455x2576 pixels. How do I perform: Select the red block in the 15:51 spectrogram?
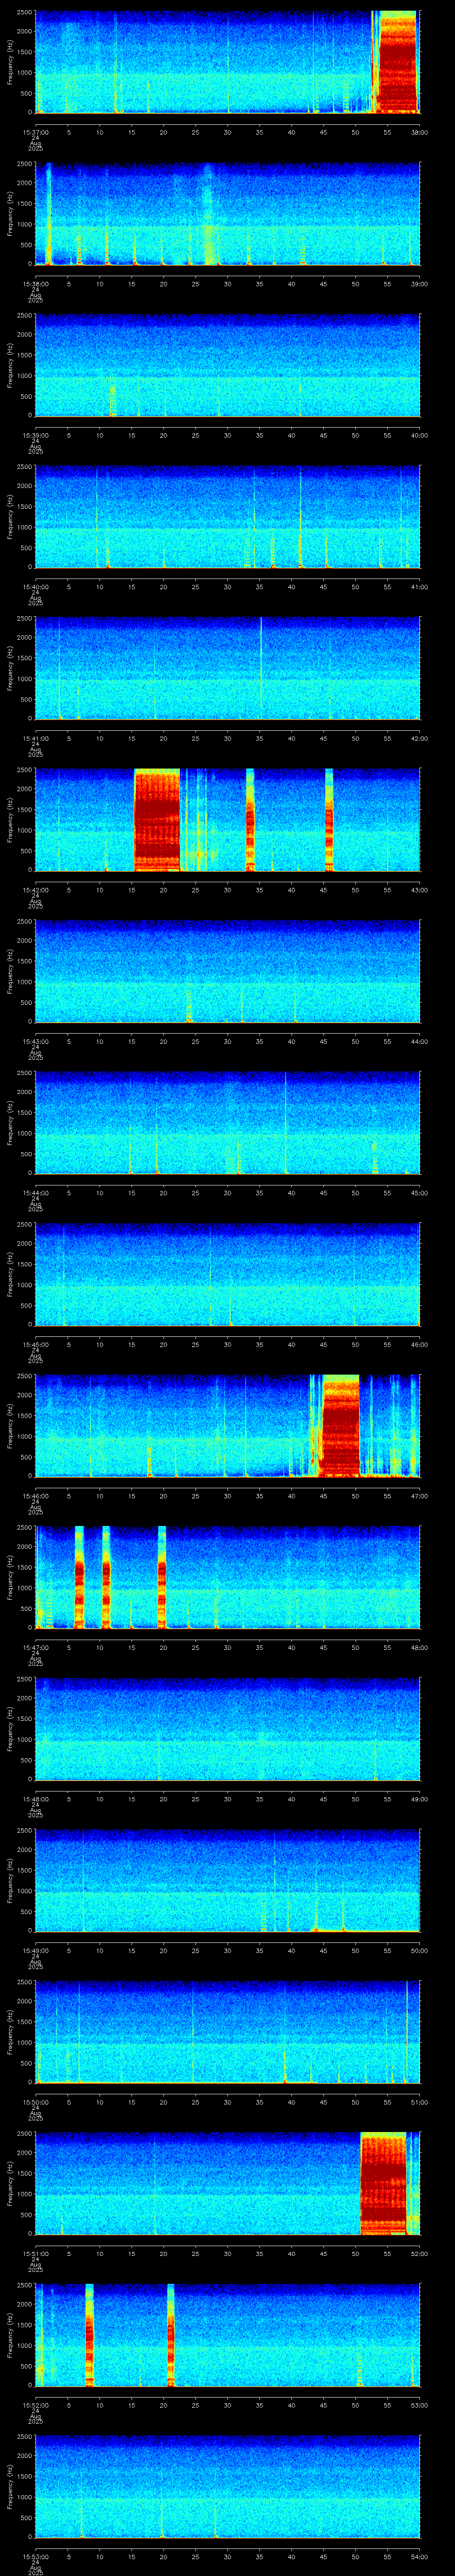coord(383,2183)
